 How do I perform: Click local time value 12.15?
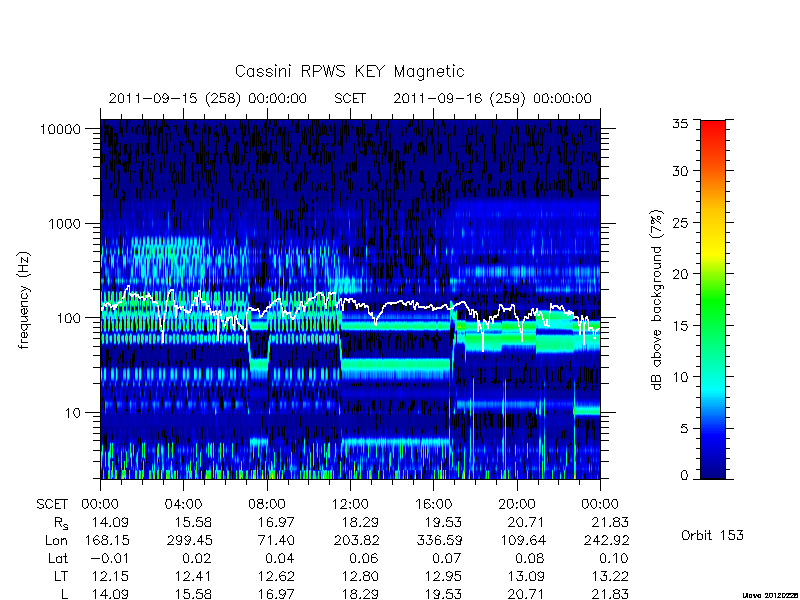110,576
